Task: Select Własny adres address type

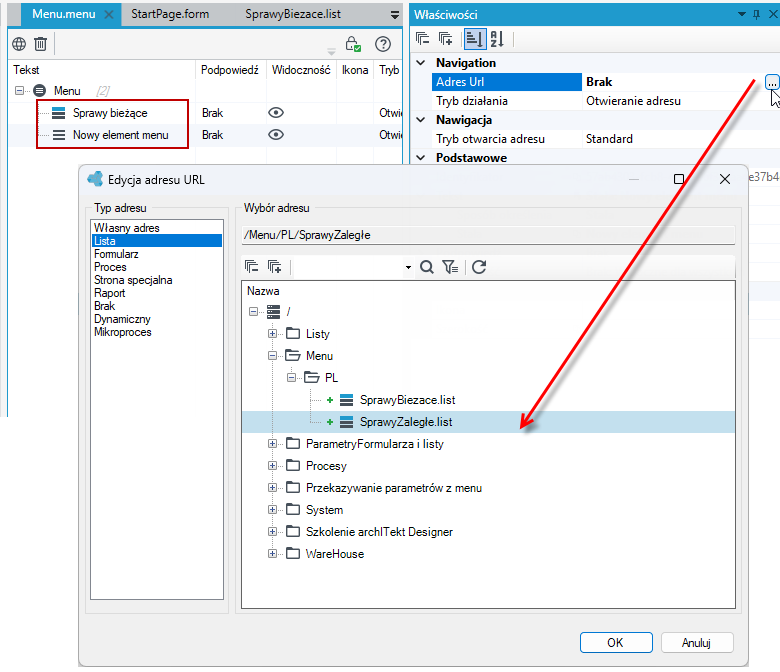Action: tap(127, 228)
